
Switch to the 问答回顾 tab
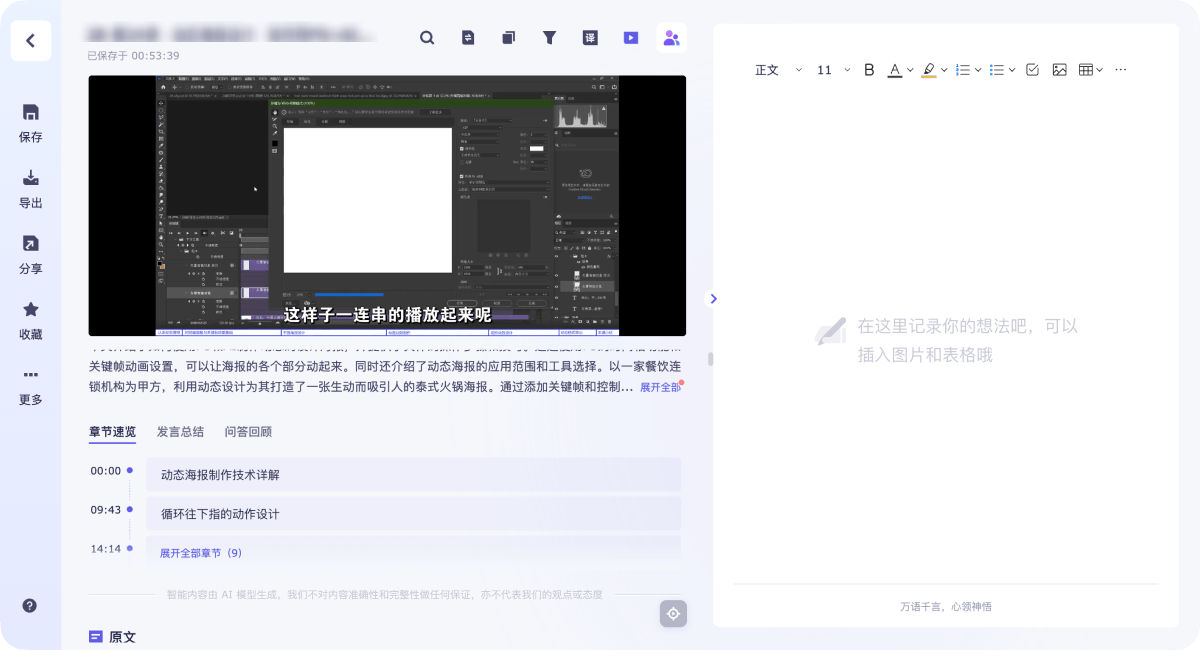pos(248,432)
